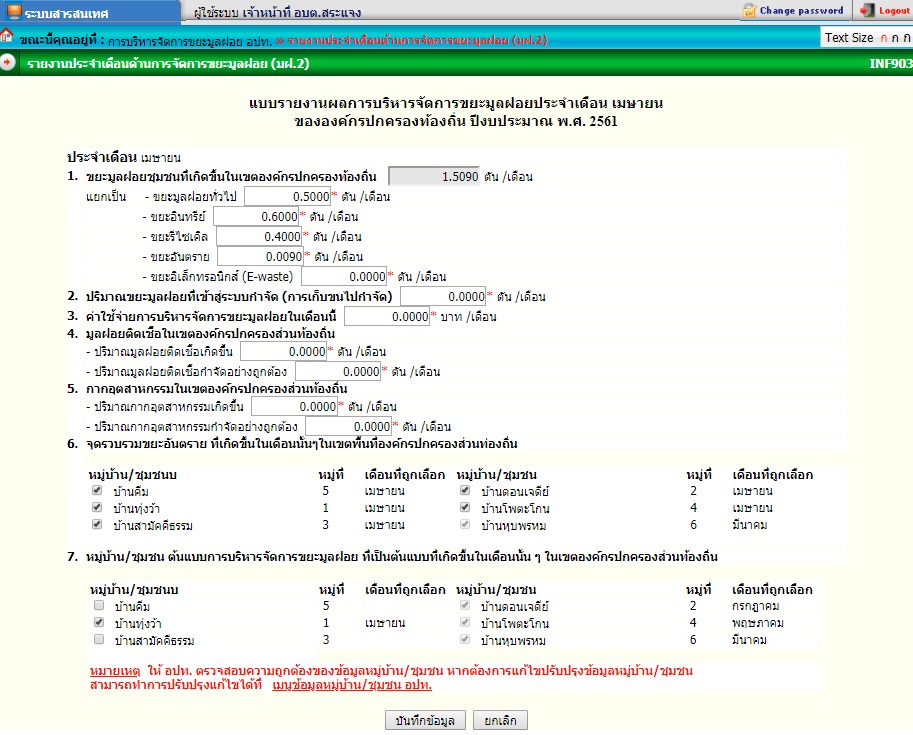Click the month text พฤษภาคม in section 7
Image resolution: width=913 pixels, height=735 pixels.
[x=758, y=623]
